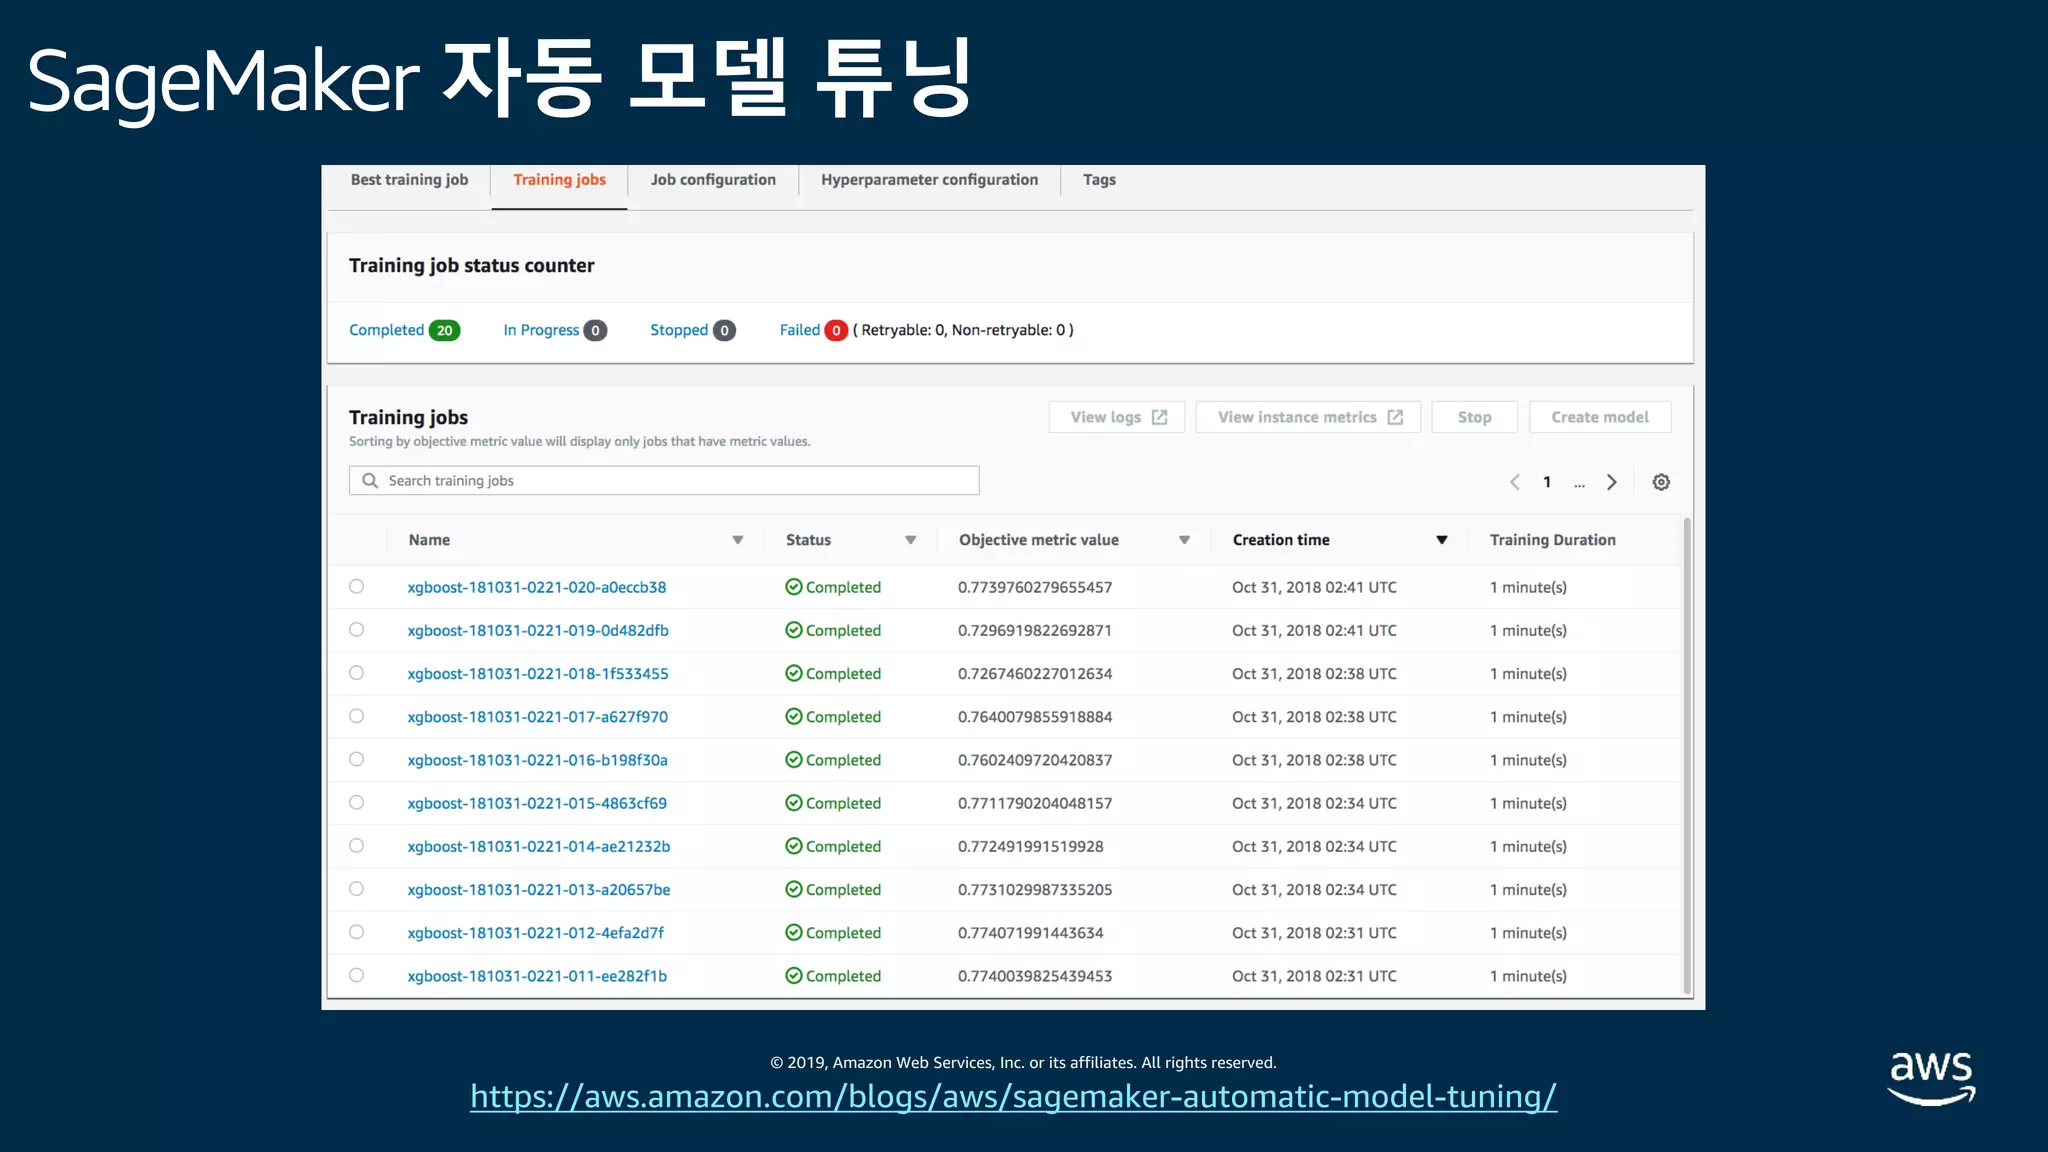Select radio for xgboost-181031-0221-018-1f533455

[356, 672]
